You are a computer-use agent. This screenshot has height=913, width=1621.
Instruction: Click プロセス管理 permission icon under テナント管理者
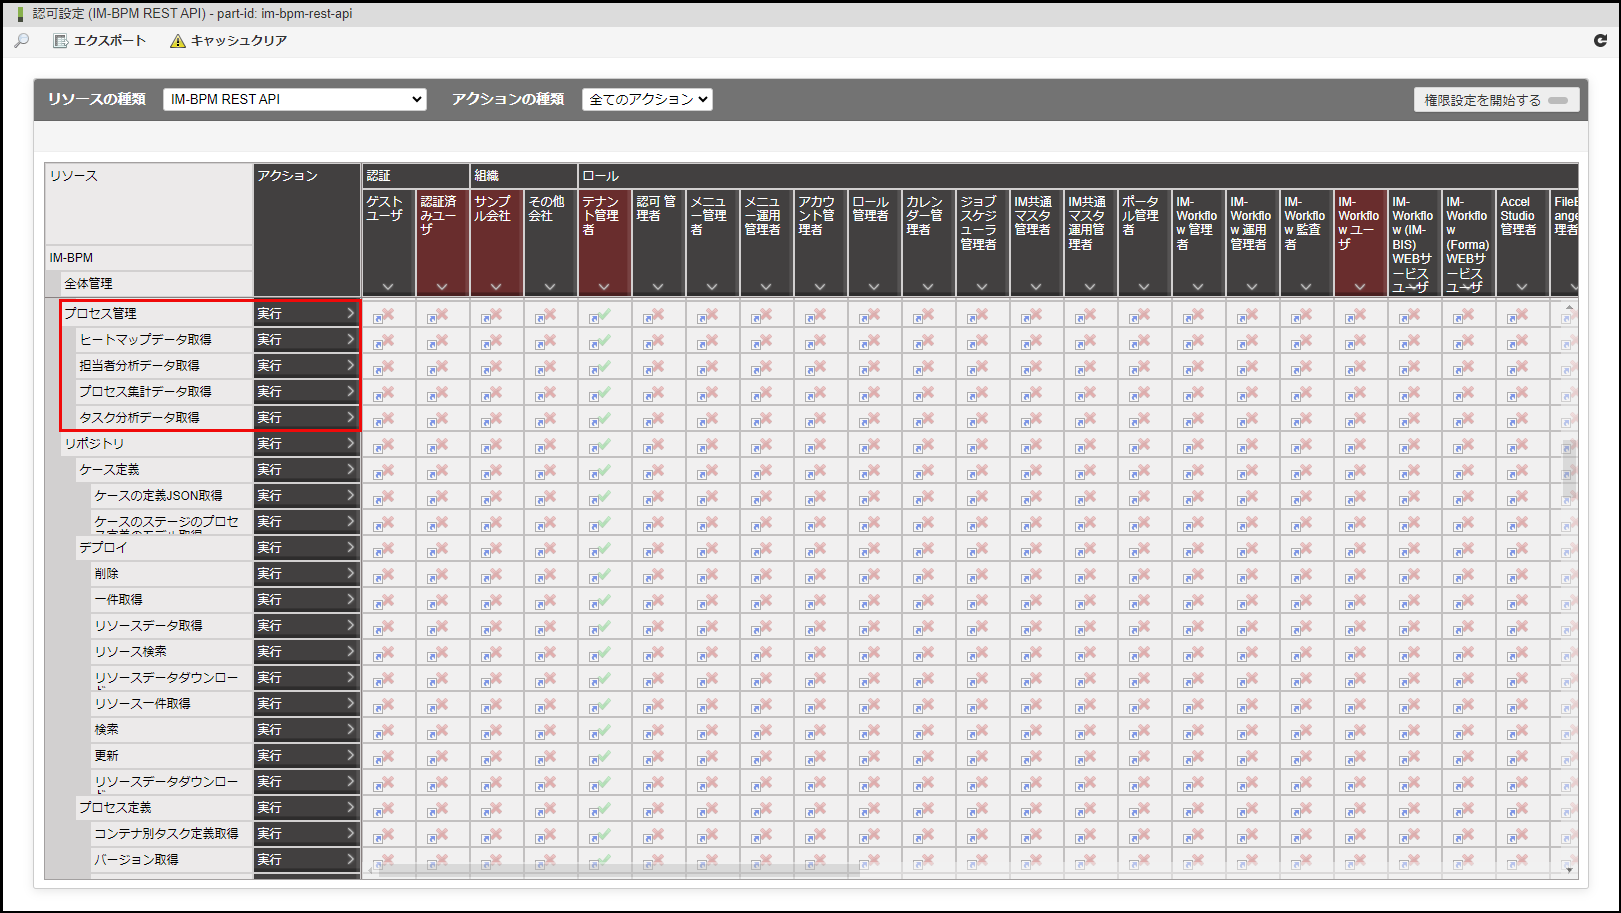pyautogui.click(x=600, y=315)
